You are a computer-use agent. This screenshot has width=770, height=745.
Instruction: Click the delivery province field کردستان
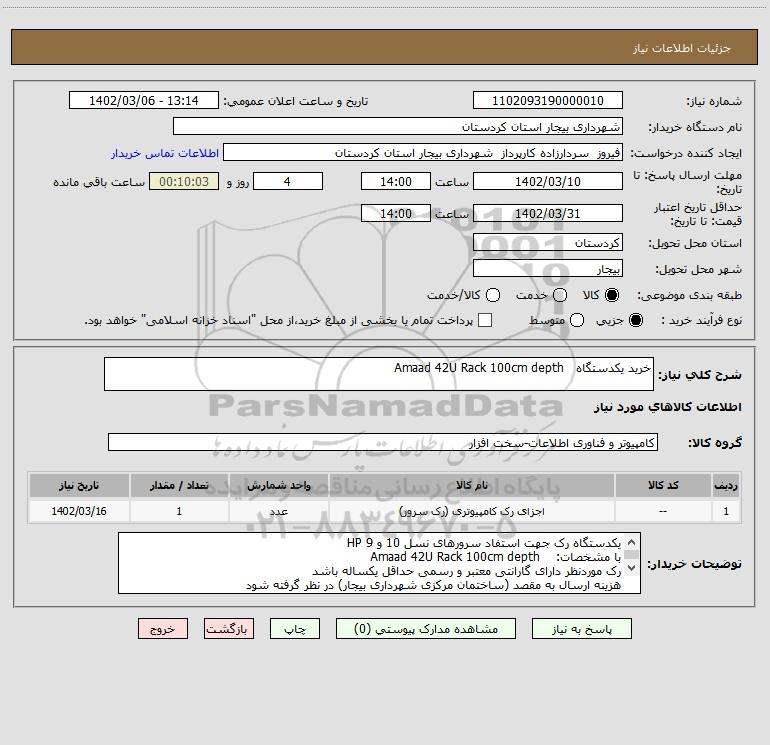click(x=548, y=243)
